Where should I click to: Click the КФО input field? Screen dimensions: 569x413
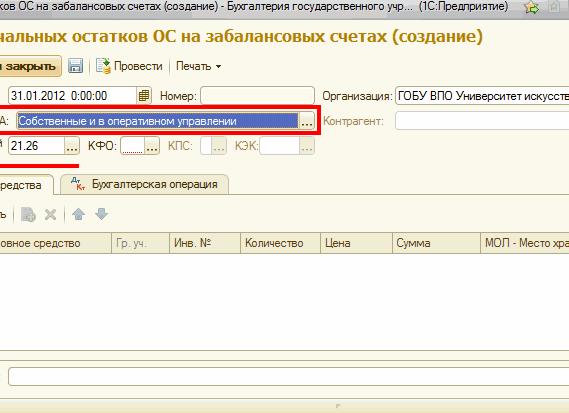133,146
